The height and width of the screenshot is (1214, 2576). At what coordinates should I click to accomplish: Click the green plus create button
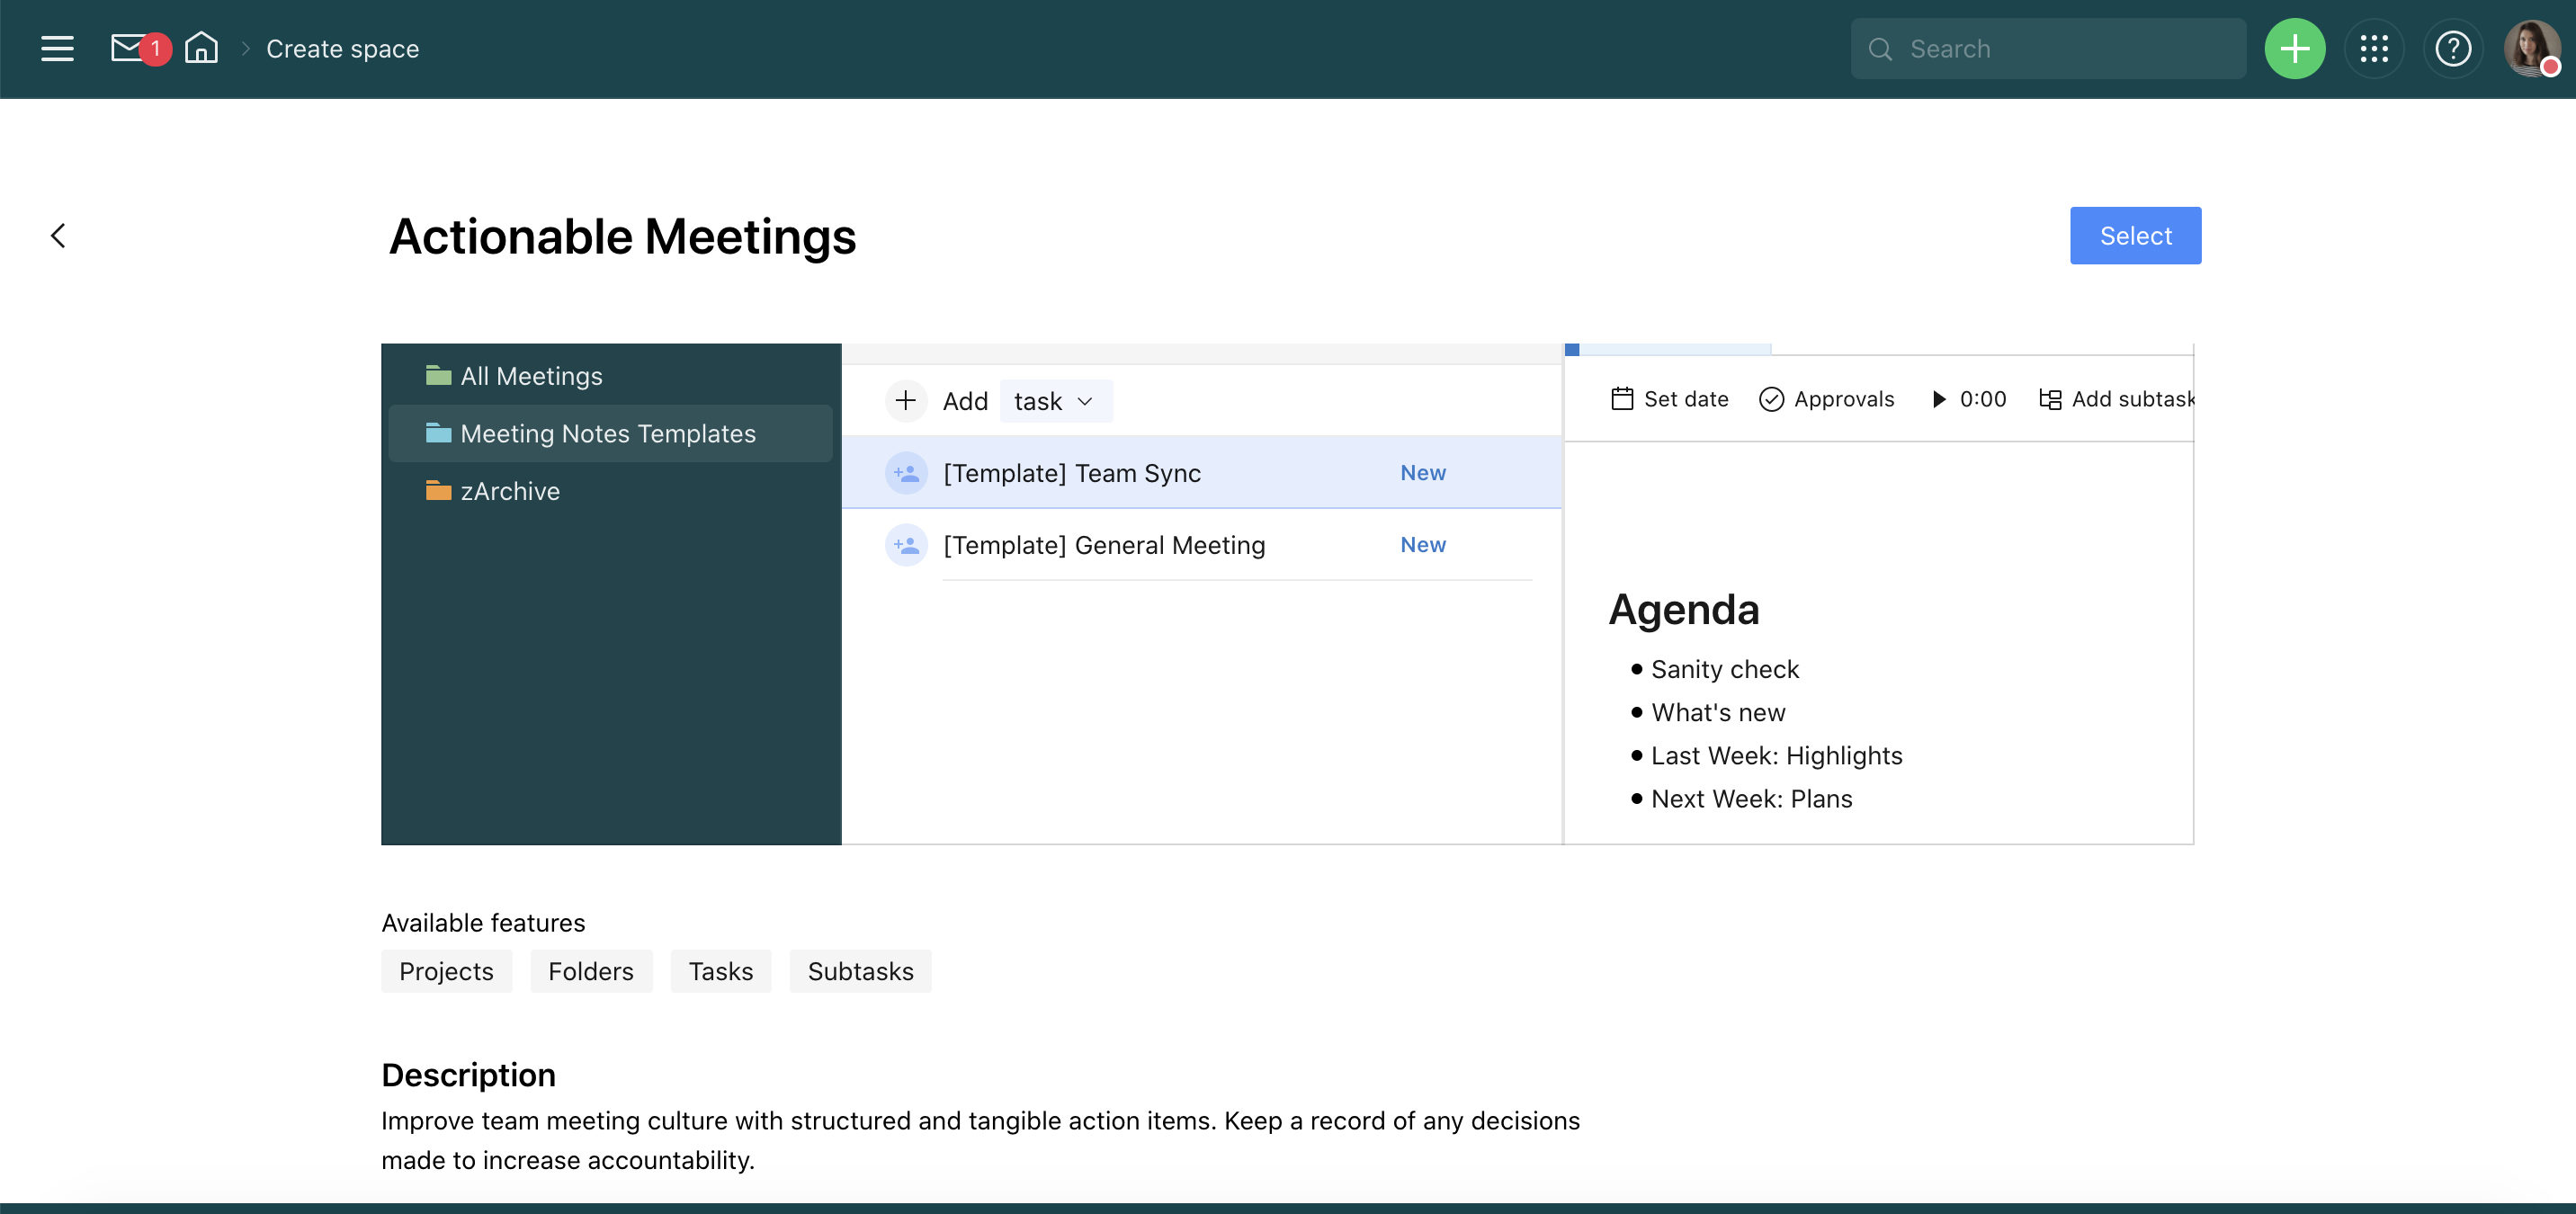(x=2294, y=48)
